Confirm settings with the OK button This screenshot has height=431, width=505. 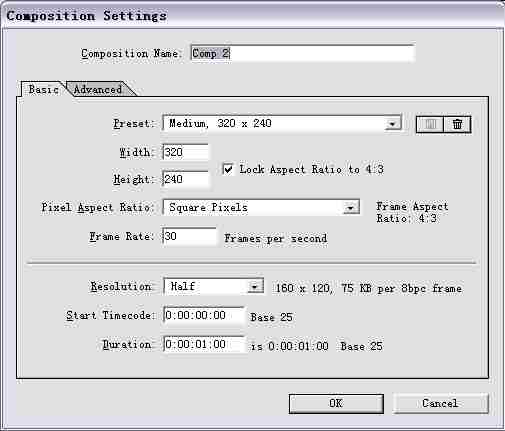(336, 404)
